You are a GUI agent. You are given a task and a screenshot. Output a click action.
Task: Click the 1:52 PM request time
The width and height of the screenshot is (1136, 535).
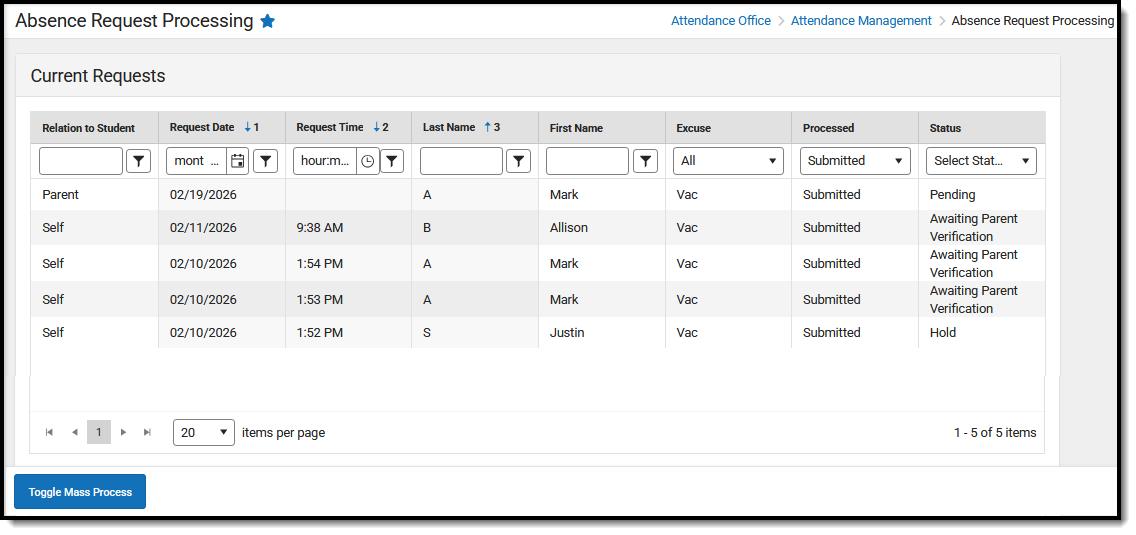coord(320,333)
